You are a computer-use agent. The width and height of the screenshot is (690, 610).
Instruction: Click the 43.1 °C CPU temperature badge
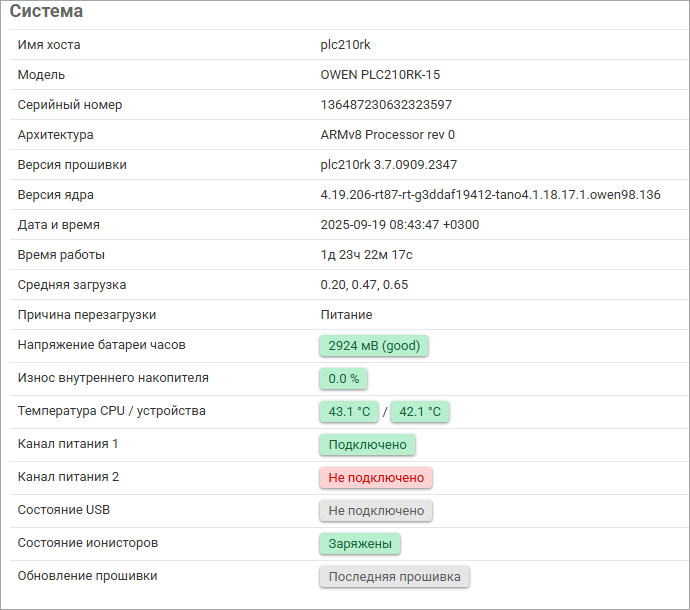[349, 412]
